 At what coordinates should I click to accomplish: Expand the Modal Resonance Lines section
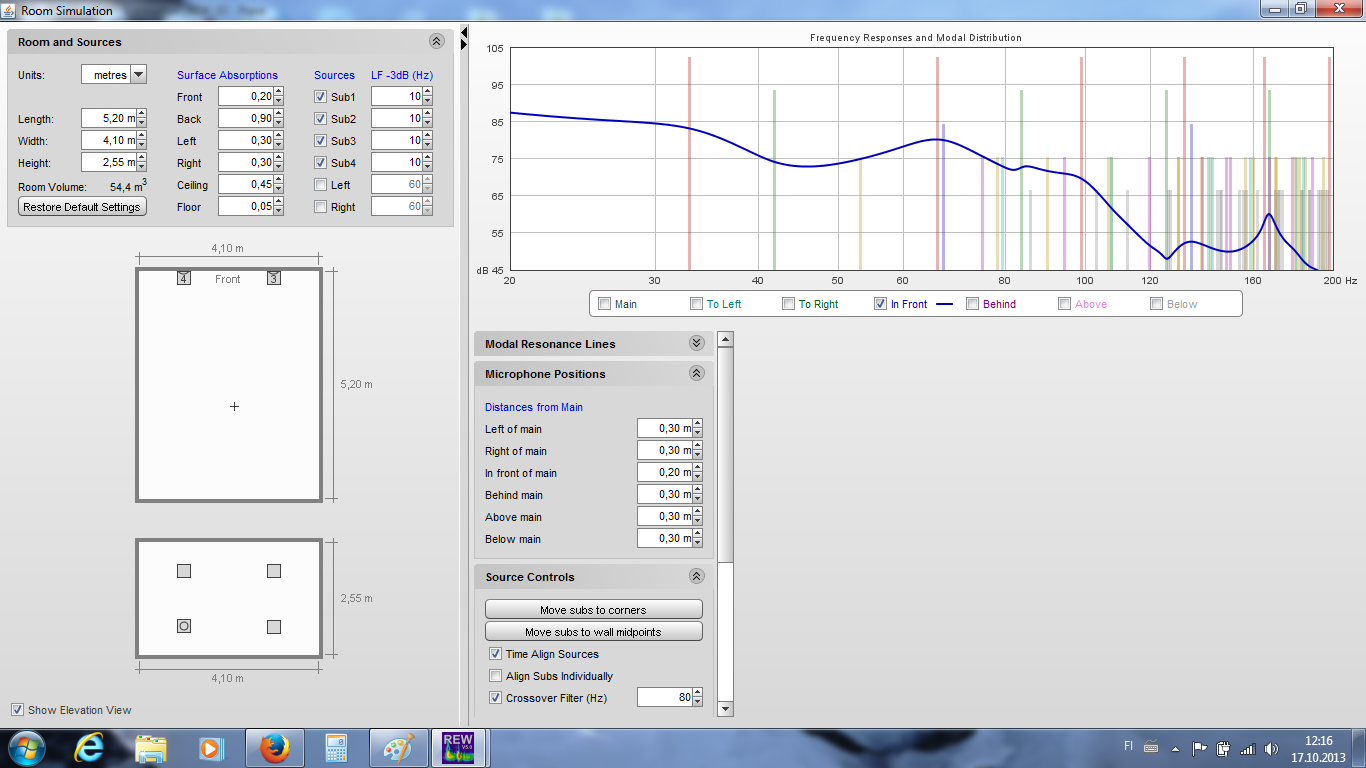(696, 343)
